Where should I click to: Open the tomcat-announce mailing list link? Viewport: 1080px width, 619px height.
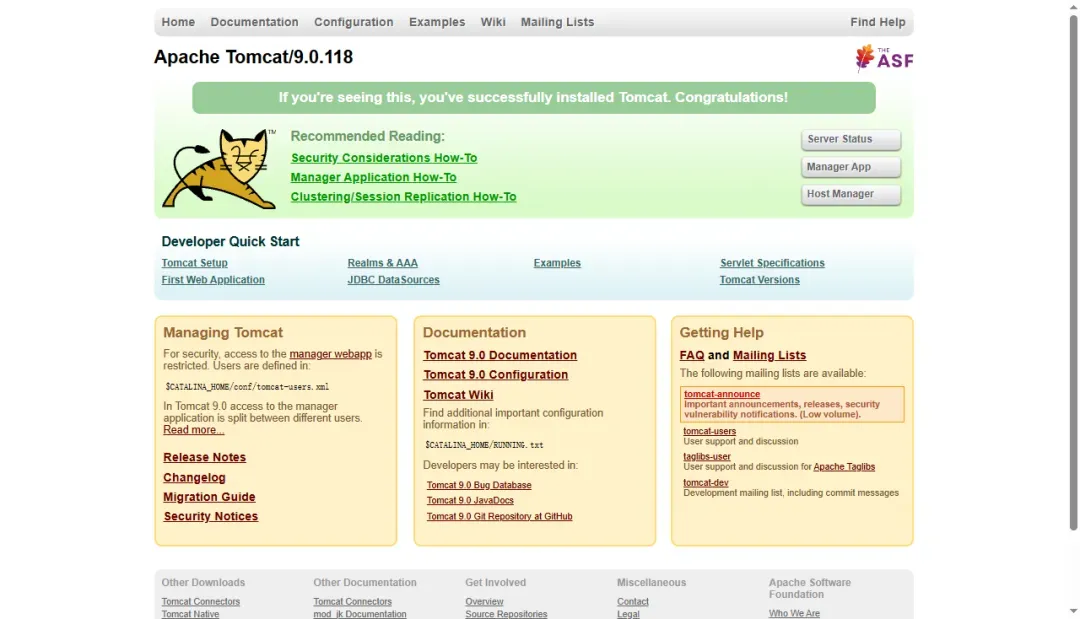pyautogui.click(x=722, y=394)
